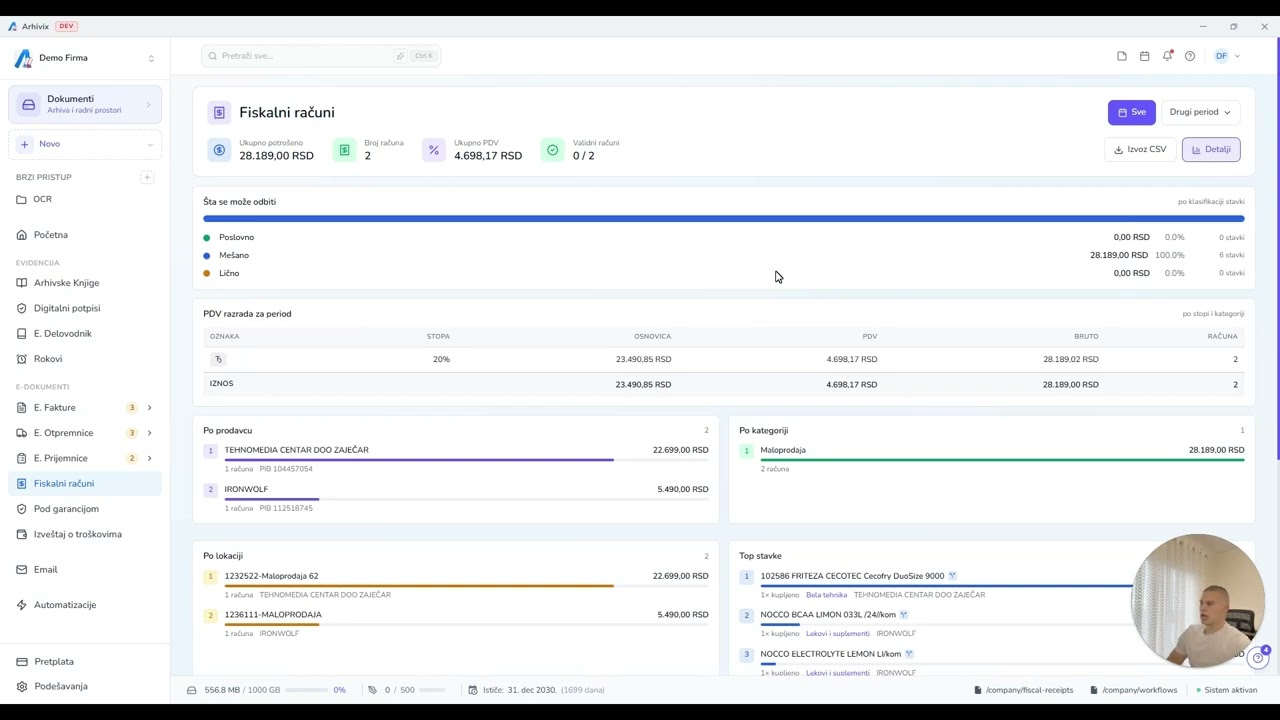Open /company/workflows path in status bar
The image size is (1280, 720).
pyautogui.click(x=1134, y=690)
